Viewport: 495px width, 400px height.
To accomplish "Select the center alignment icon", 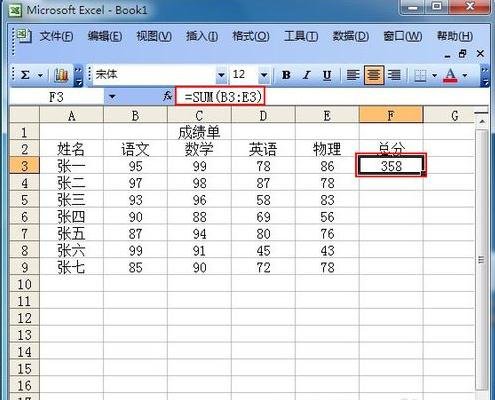I will pos(374,75).
